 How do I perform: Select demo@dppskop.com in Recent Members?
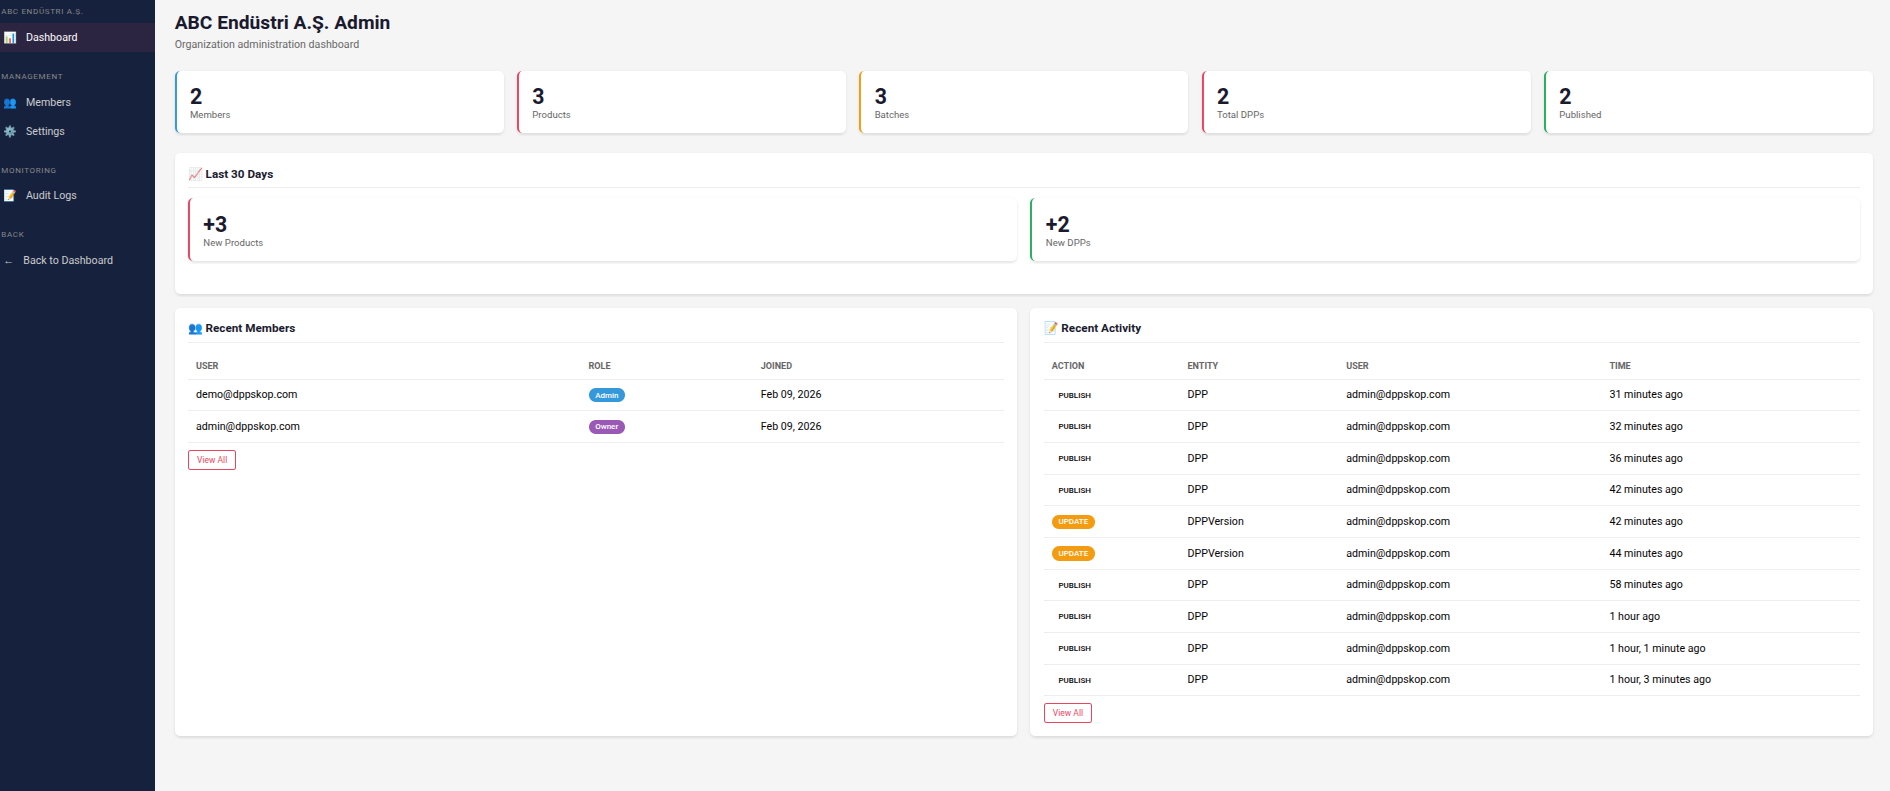(247, 395)
